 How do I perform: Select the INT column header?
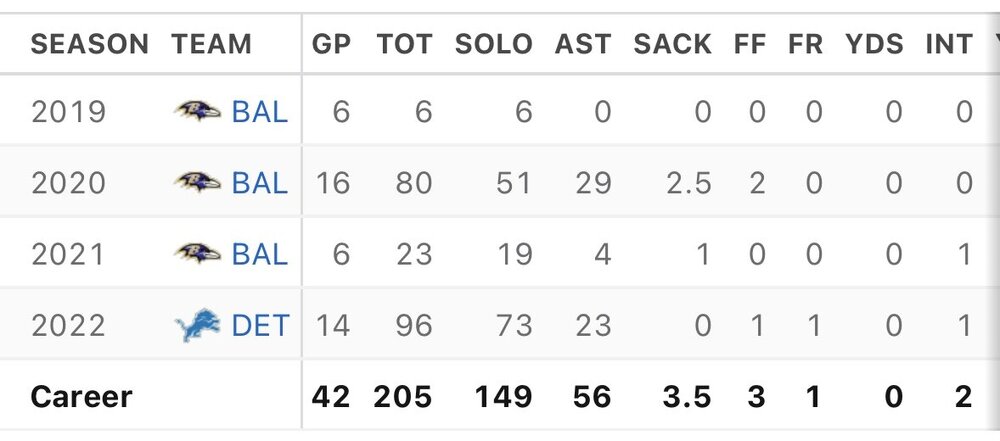tap(948, 45)
